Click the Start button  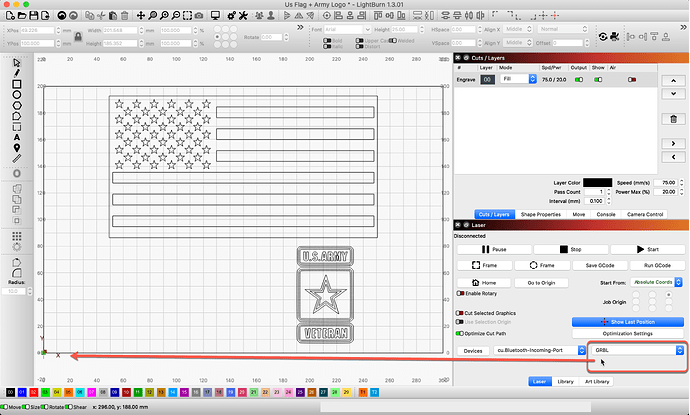[x=647, y=249]
